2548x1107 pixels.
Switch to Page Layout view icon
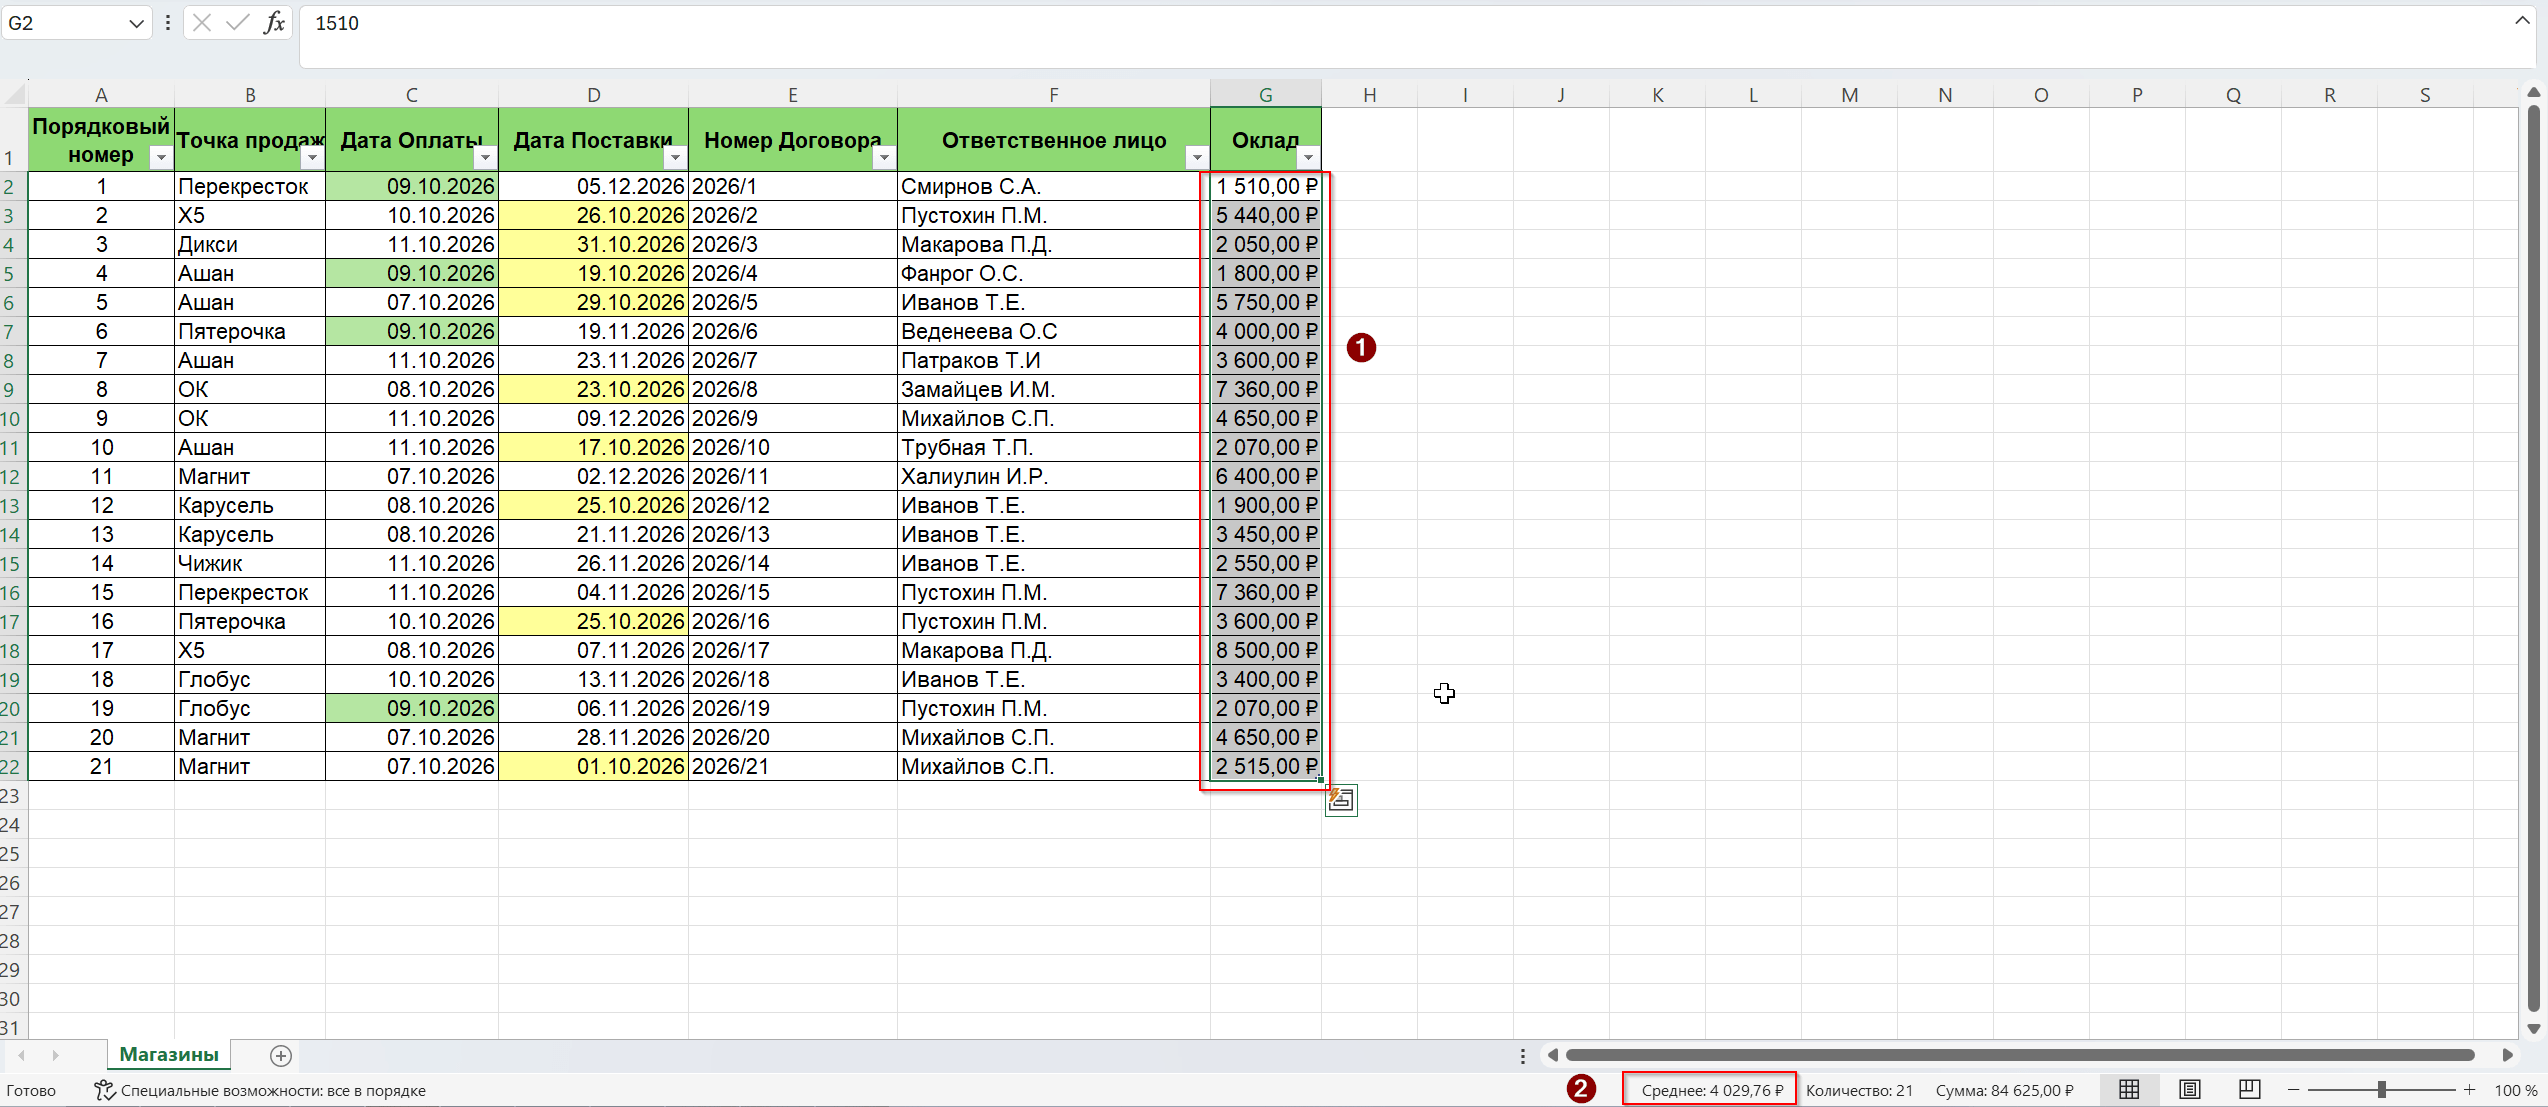(2190, 1090)
